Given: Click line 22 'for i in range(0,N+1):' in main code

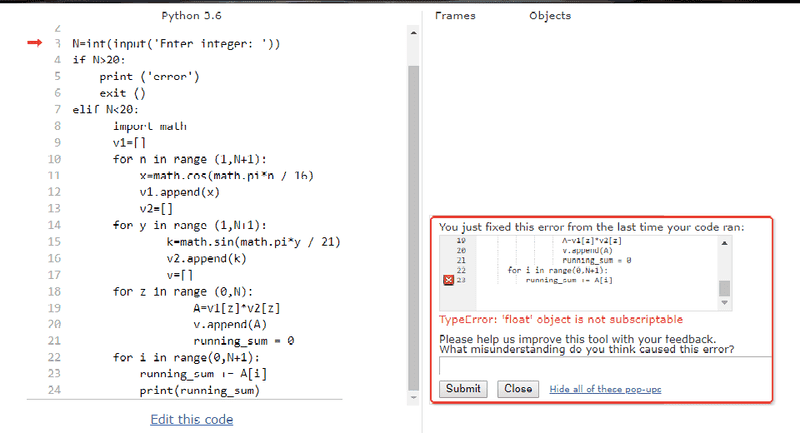Looking at the screenshot, I should [x=186, y=358].
